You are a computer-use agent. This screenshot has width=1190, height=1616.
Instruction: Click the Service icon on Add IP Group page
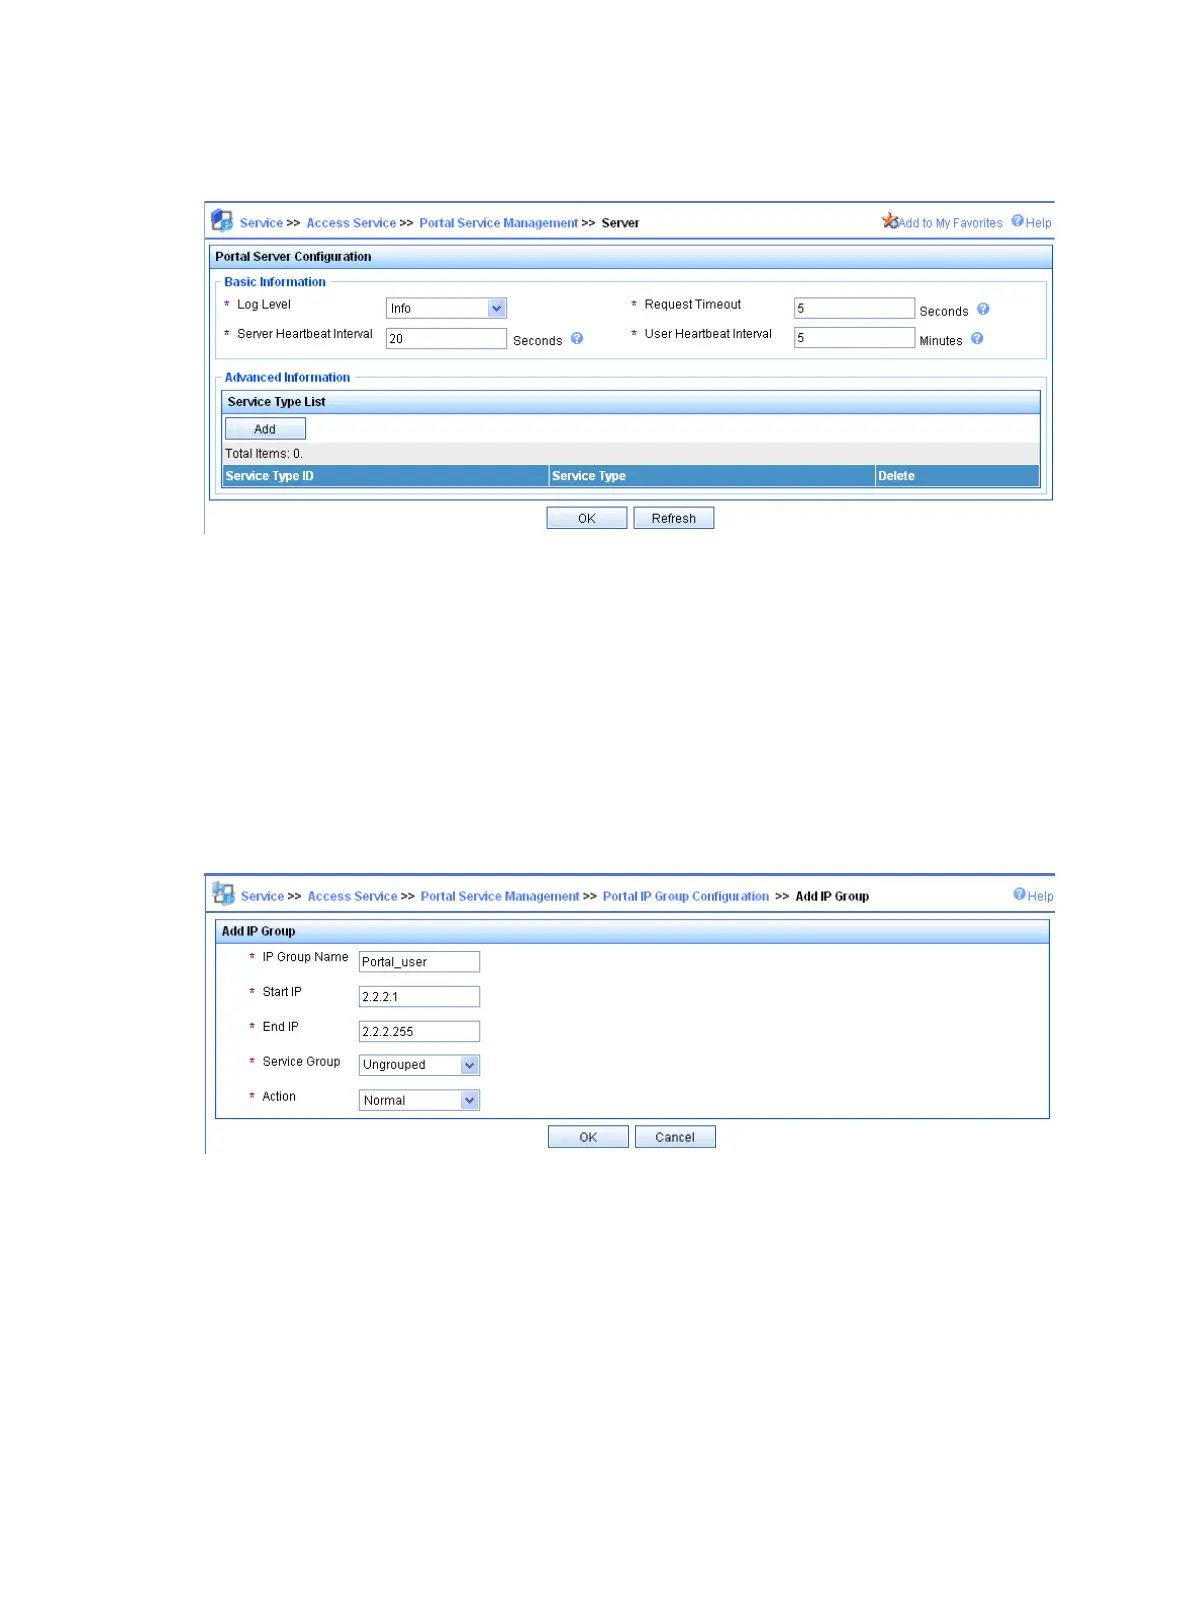(224, 894)
